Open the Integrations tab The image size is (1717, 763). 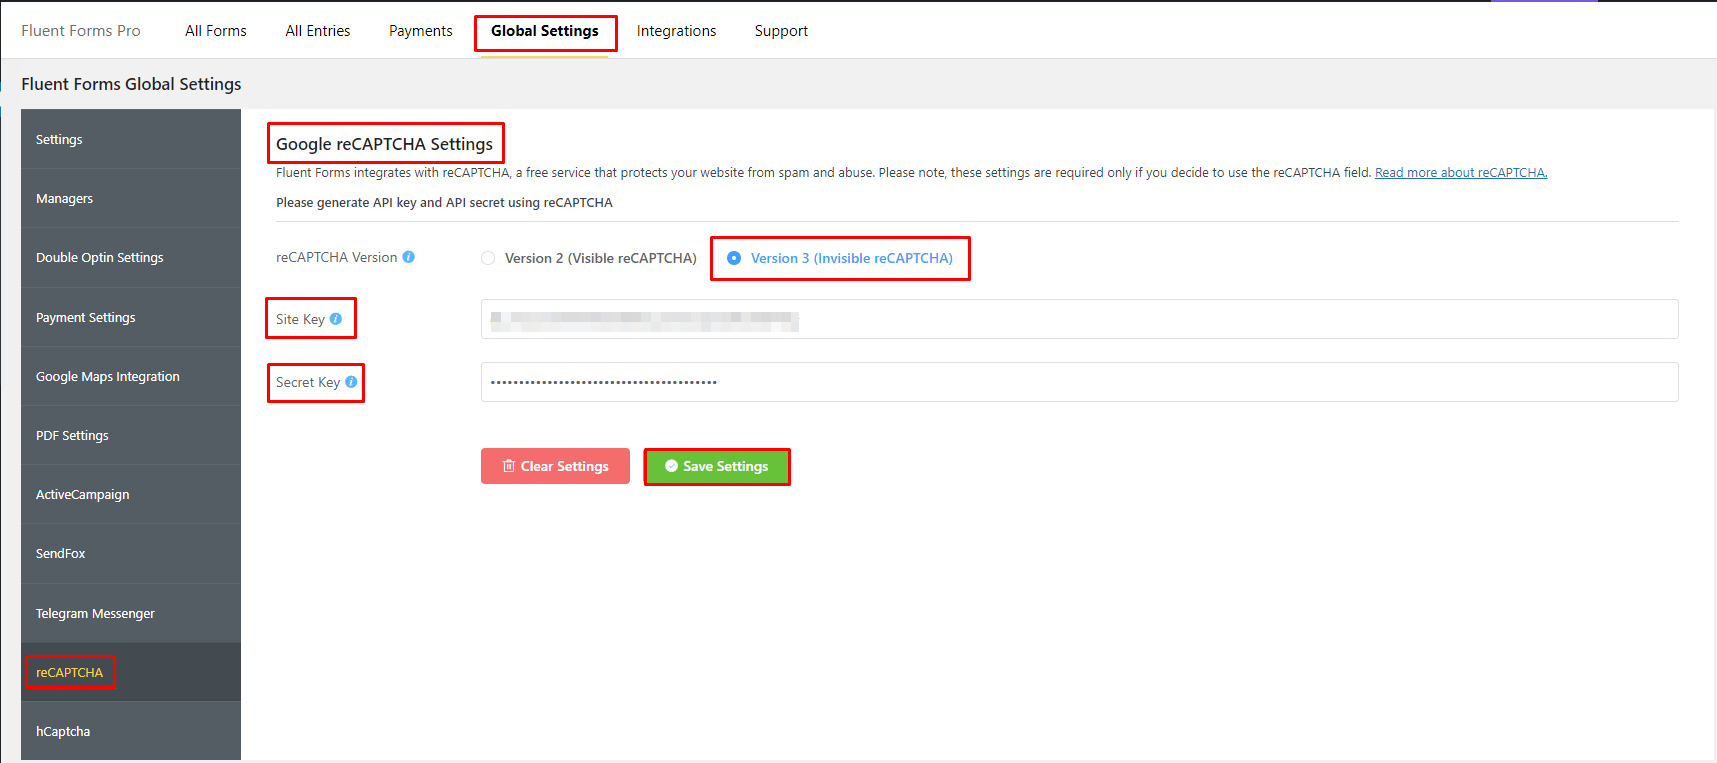676,31
